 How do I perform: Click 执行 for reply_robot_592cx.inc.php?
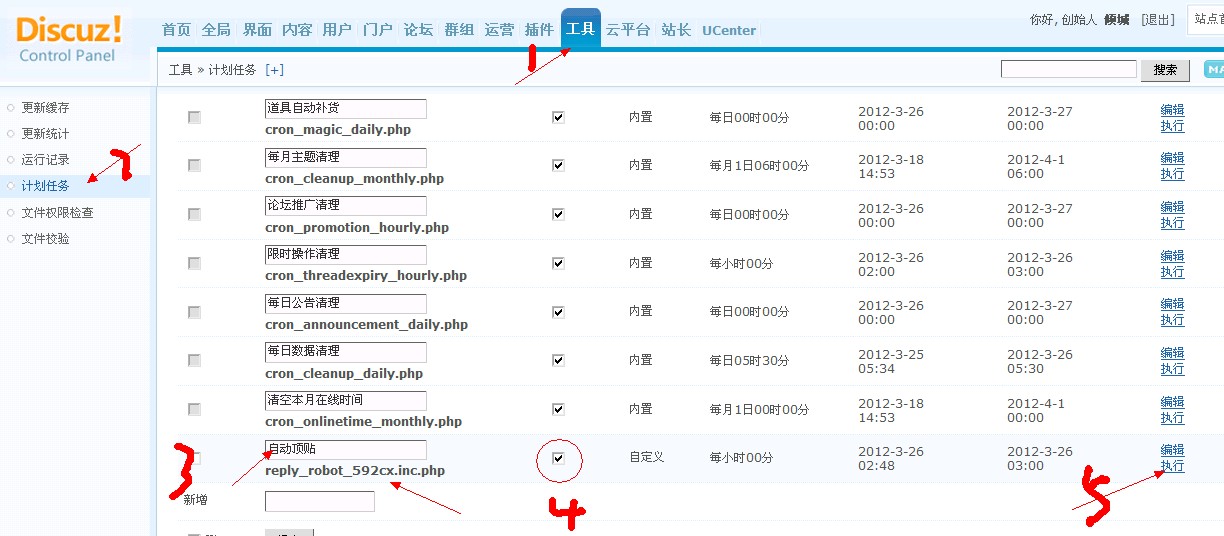point(1172,466)
